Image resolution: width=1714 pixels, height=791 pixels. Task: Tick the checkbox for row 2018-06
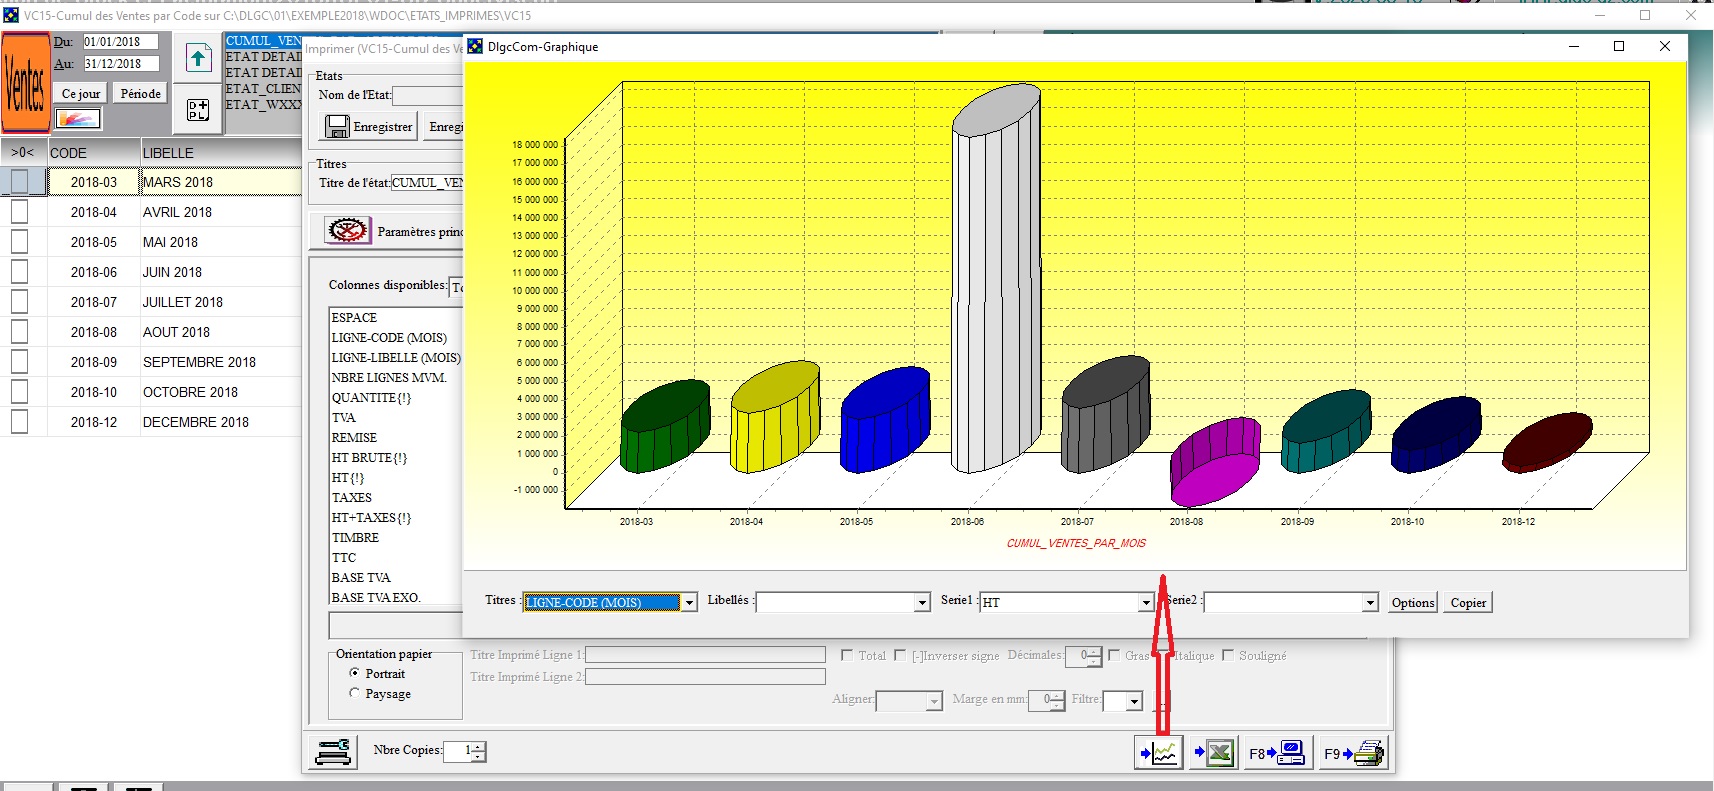click(x=19, y=271)
